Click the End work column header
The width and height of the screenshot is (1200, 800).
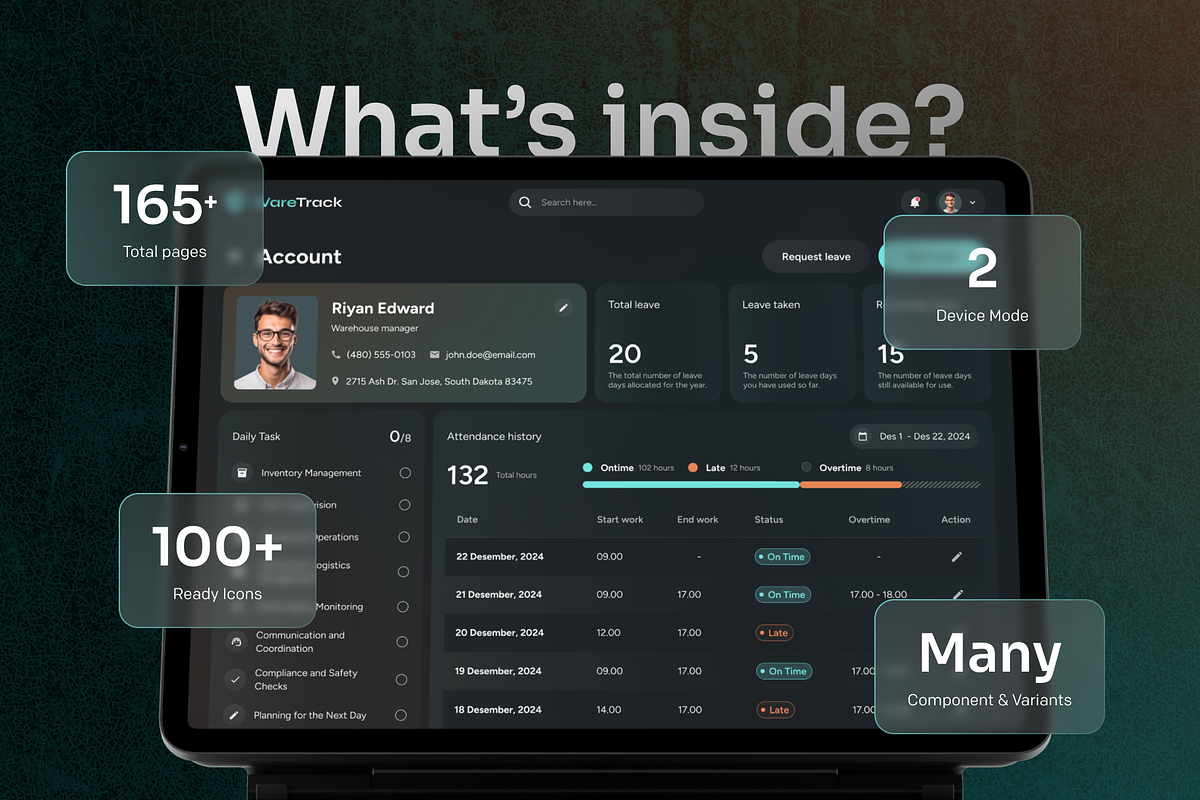[x=698, y=520]
